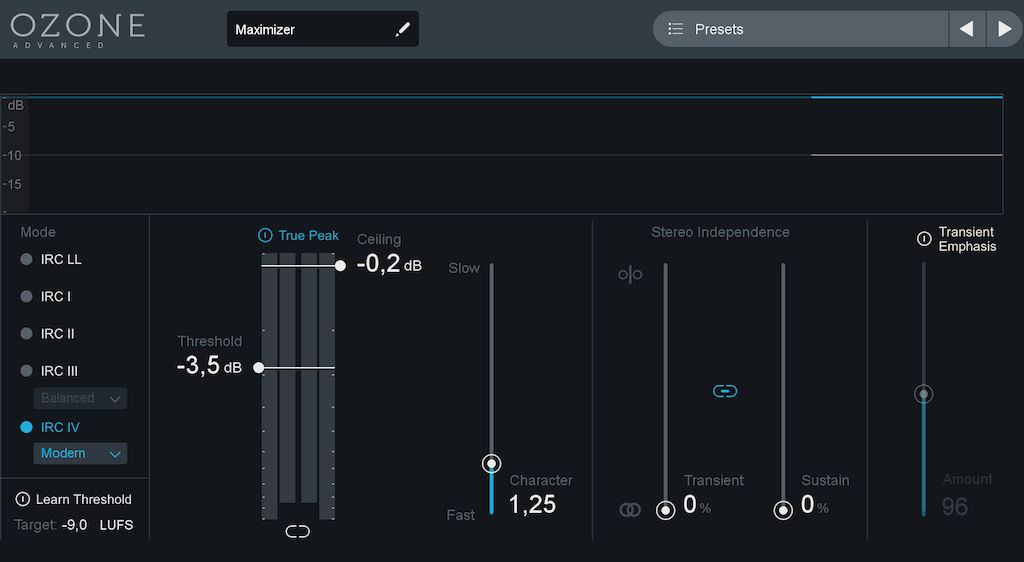The height and width of the screenshot is (562, 1024).
Task: Open the Modern style dropdown
Action: tap(81, 454)
